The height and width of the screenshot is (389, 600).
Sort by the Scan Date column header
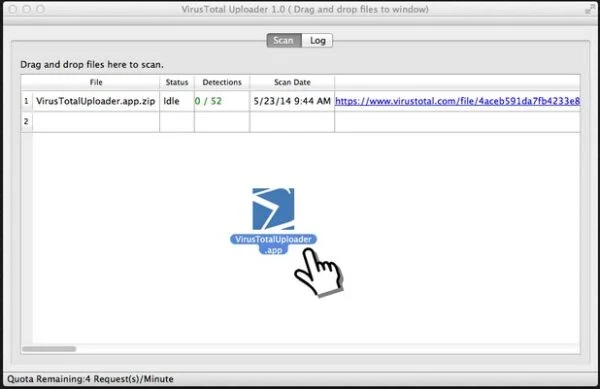tap(292, 82)
